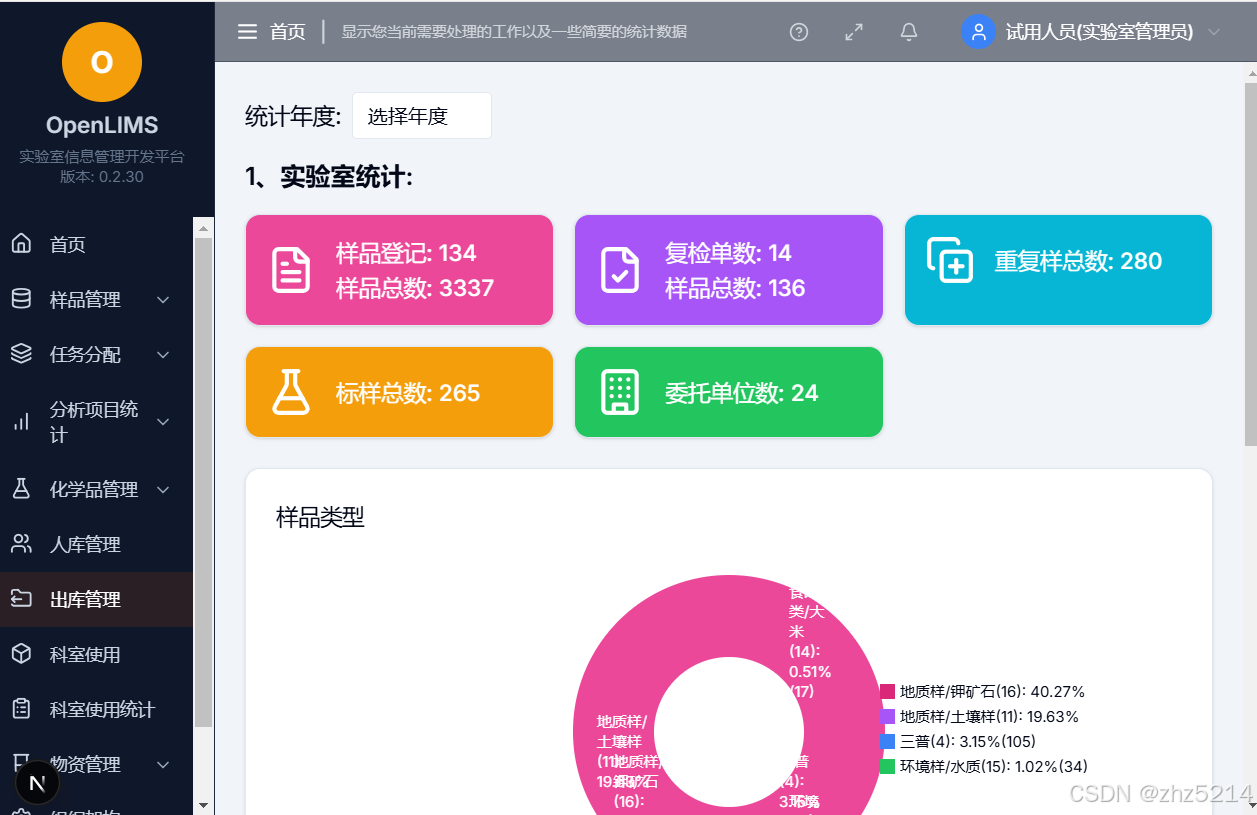Click the flask icon beside 化学品管理
1257x815 pixels.
(x=21, y=489)
